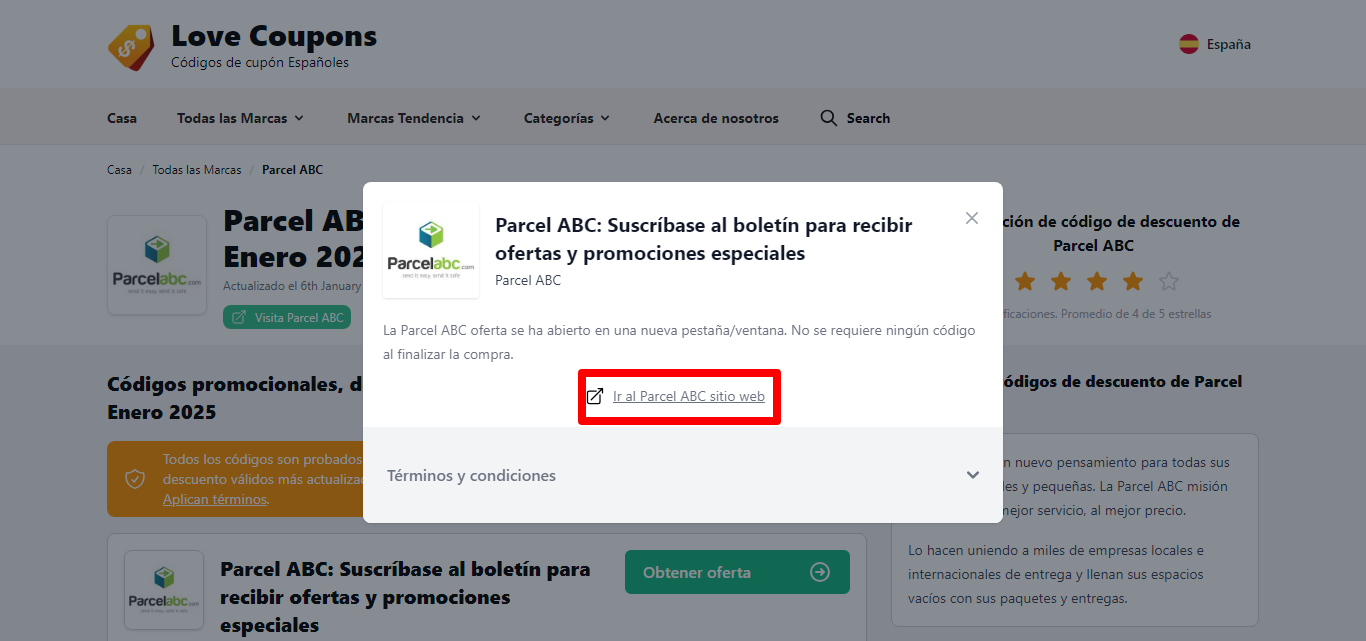Screen dimensions: 1366x641
Task: Click the Términos y condiciones label
Action: click(x=471, y=476)
